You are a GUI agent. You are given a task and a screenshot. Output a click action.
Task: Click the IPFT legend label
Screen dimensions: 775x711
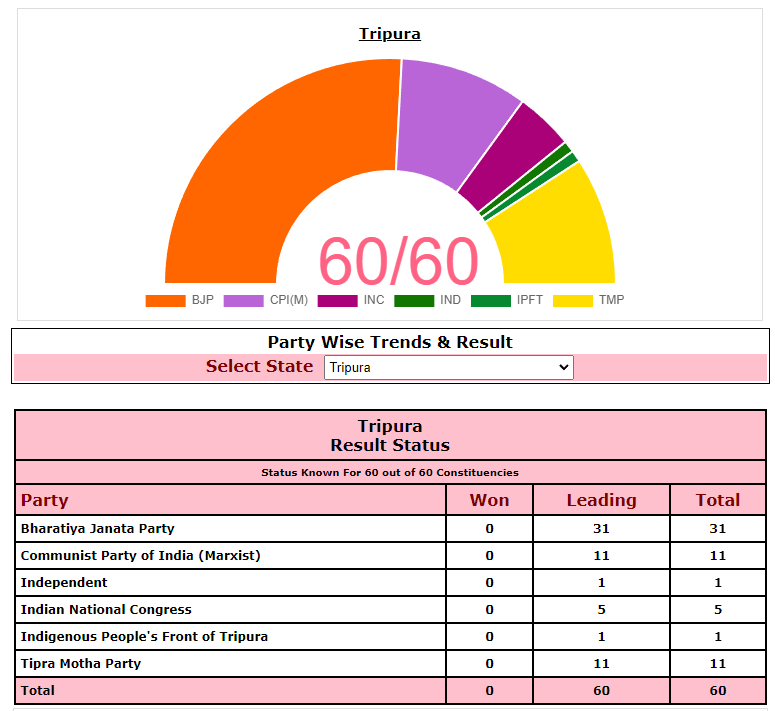[530, 300]
